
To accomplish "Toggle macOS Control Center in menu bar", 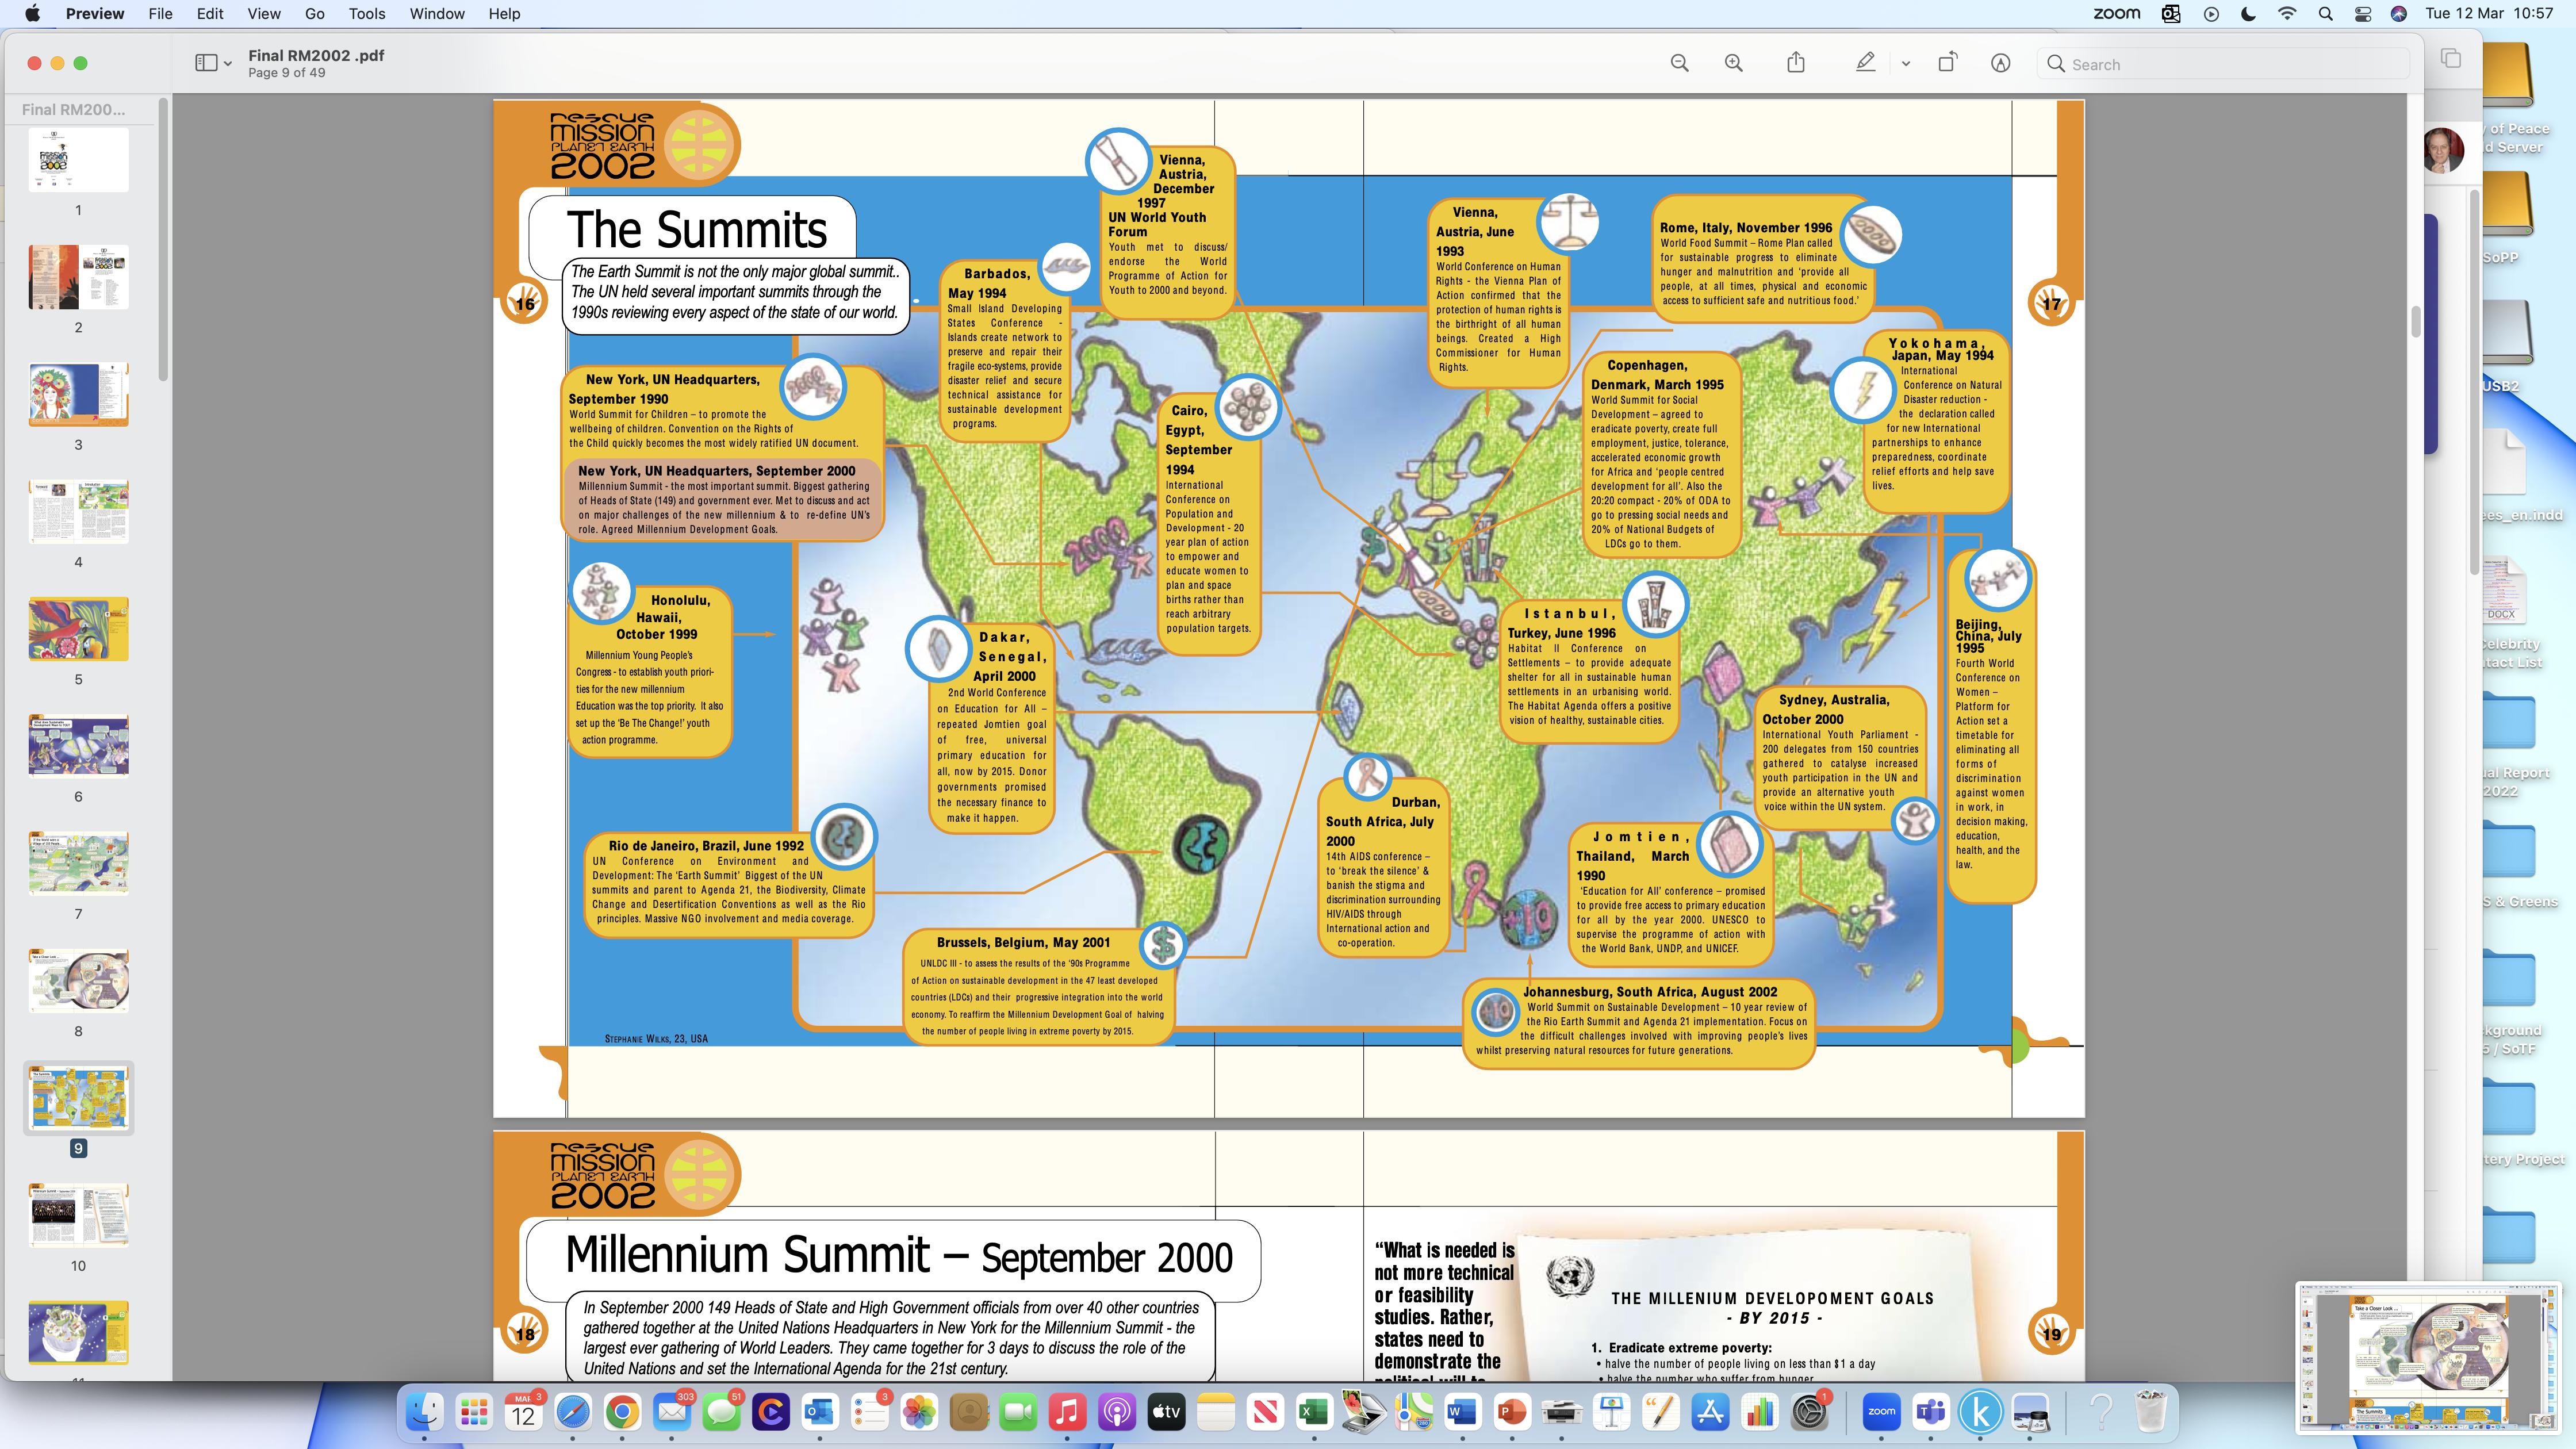I will [x=2362, y=14].
